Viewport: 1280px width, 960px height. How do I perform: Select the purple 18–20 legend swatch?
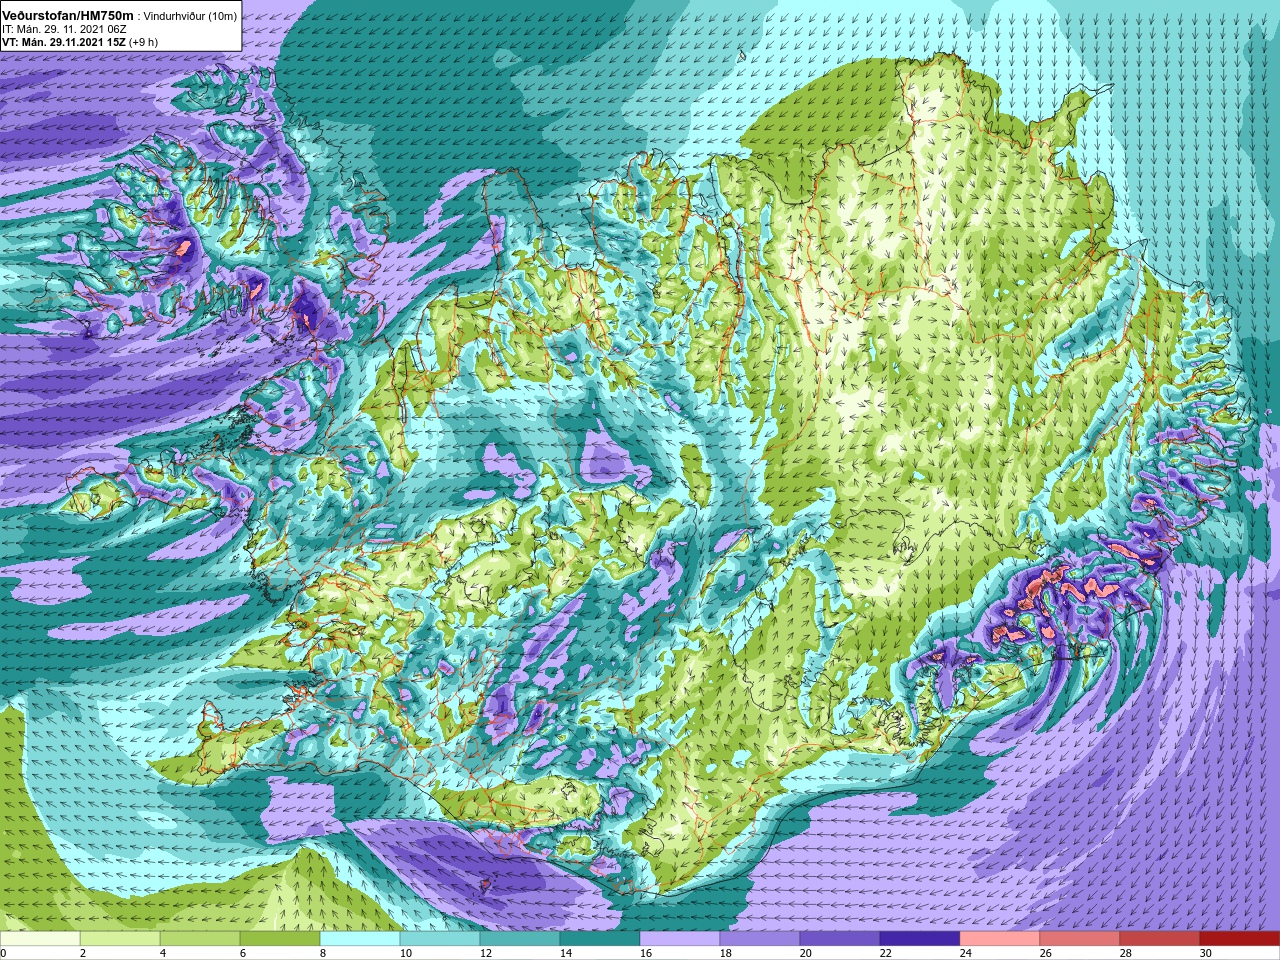pyautogui.click(x=760, y=939)
